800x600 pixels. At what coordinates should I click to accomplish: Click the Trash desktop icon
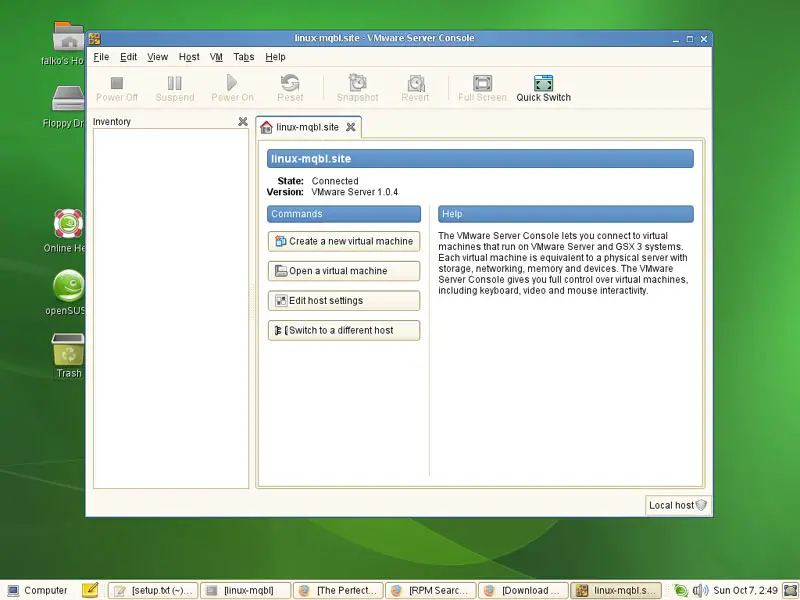click(68, 349)
